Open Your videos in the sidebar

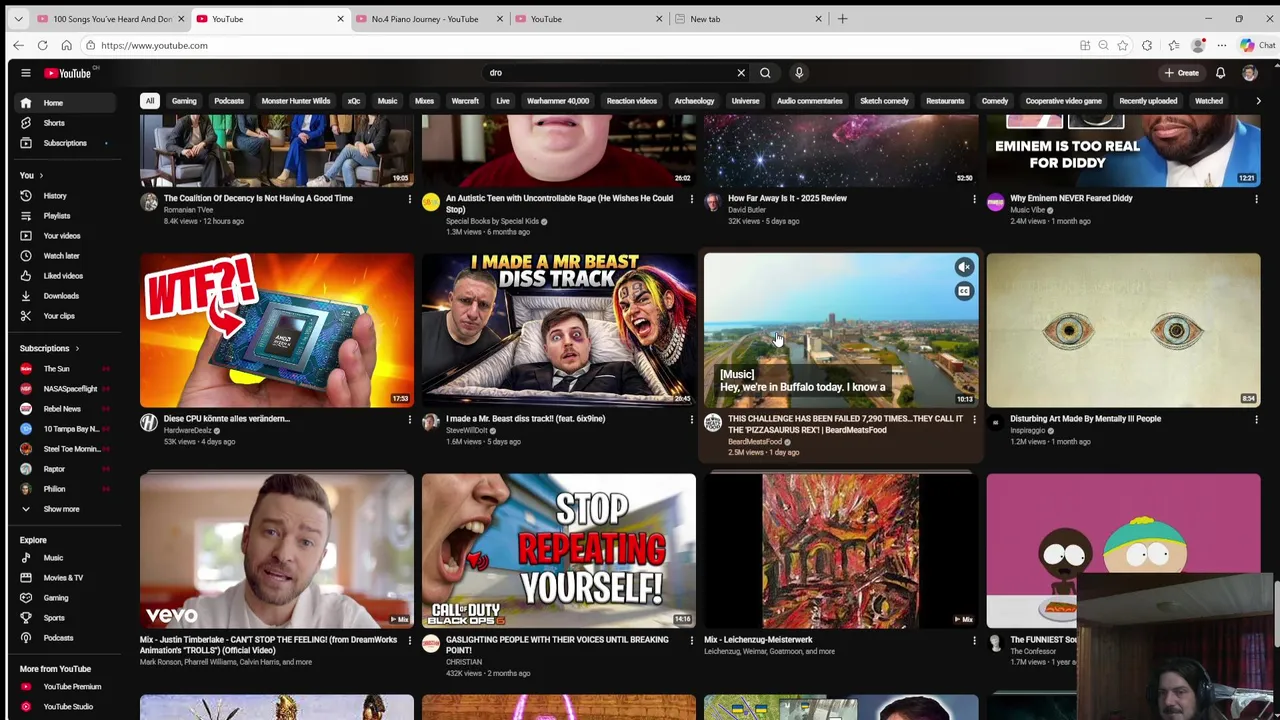61,236
